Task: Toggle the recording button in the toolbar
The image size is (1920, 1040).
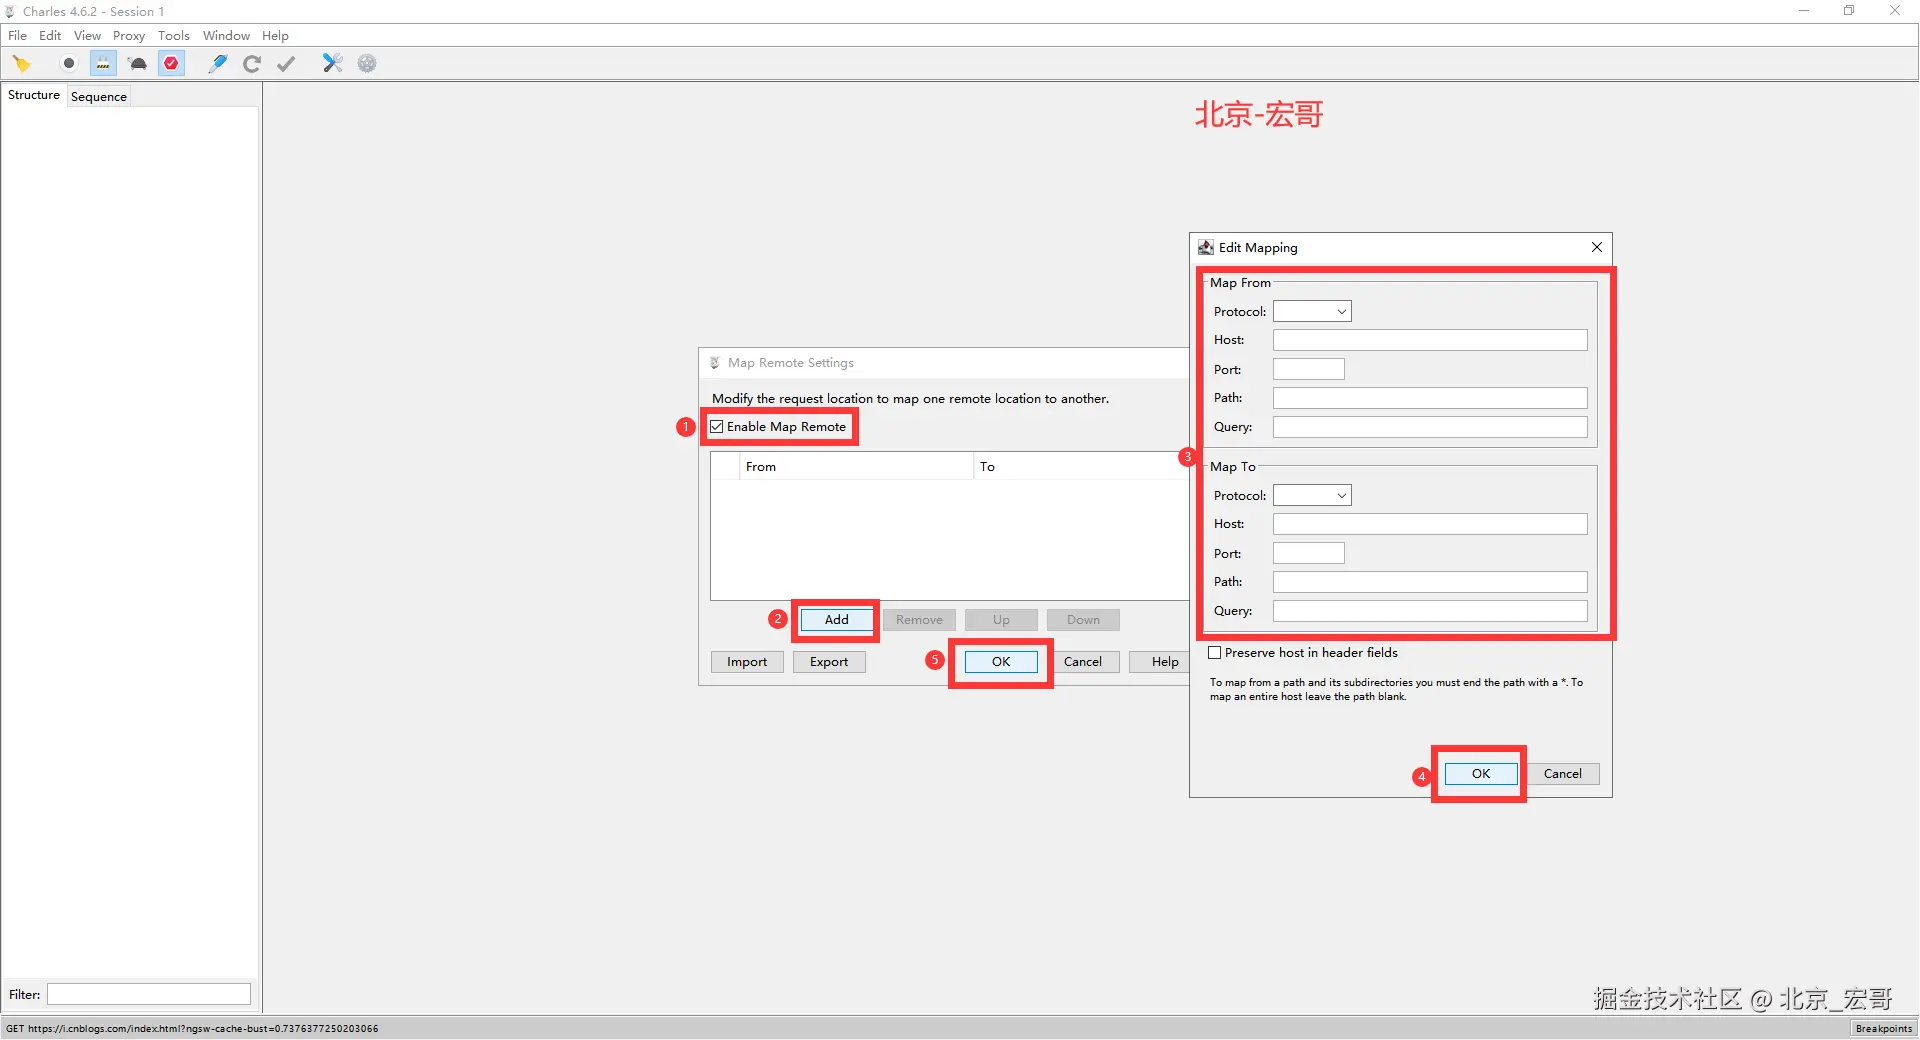Action: point(69,64)
